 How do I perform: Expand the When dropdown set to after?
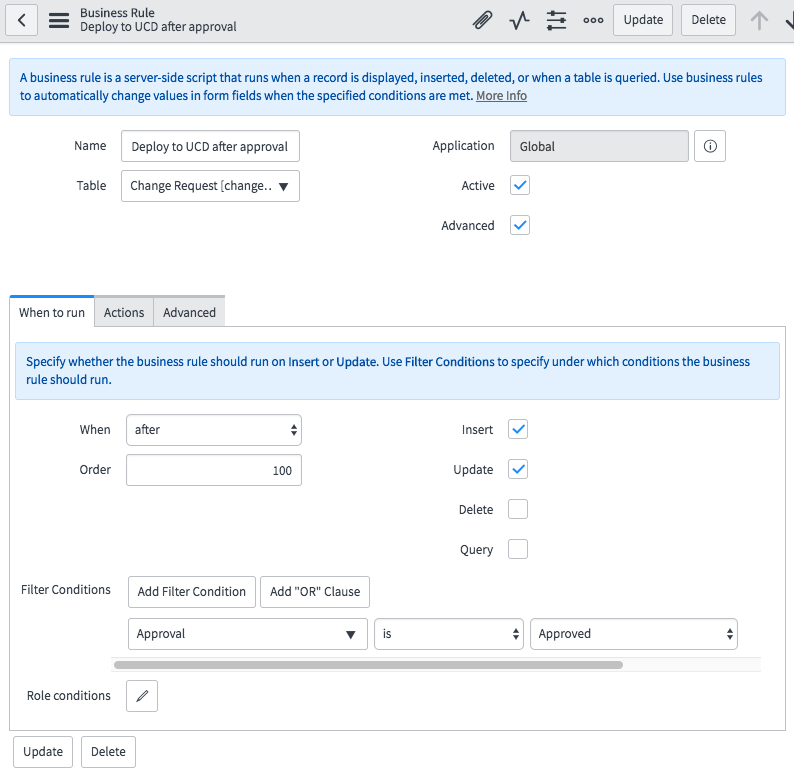tap(213, 430)
